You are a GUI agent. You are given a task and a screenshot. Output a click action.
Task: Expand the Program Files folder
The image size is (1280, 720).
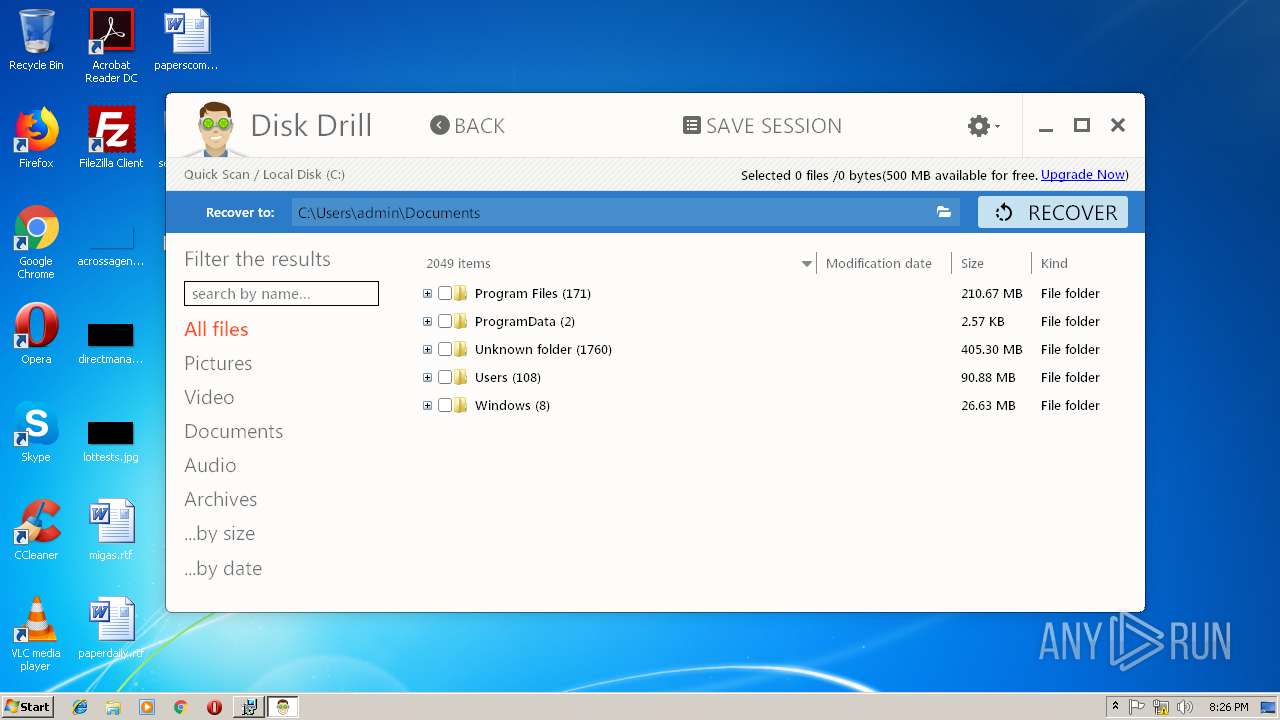[x=427, y=293]
